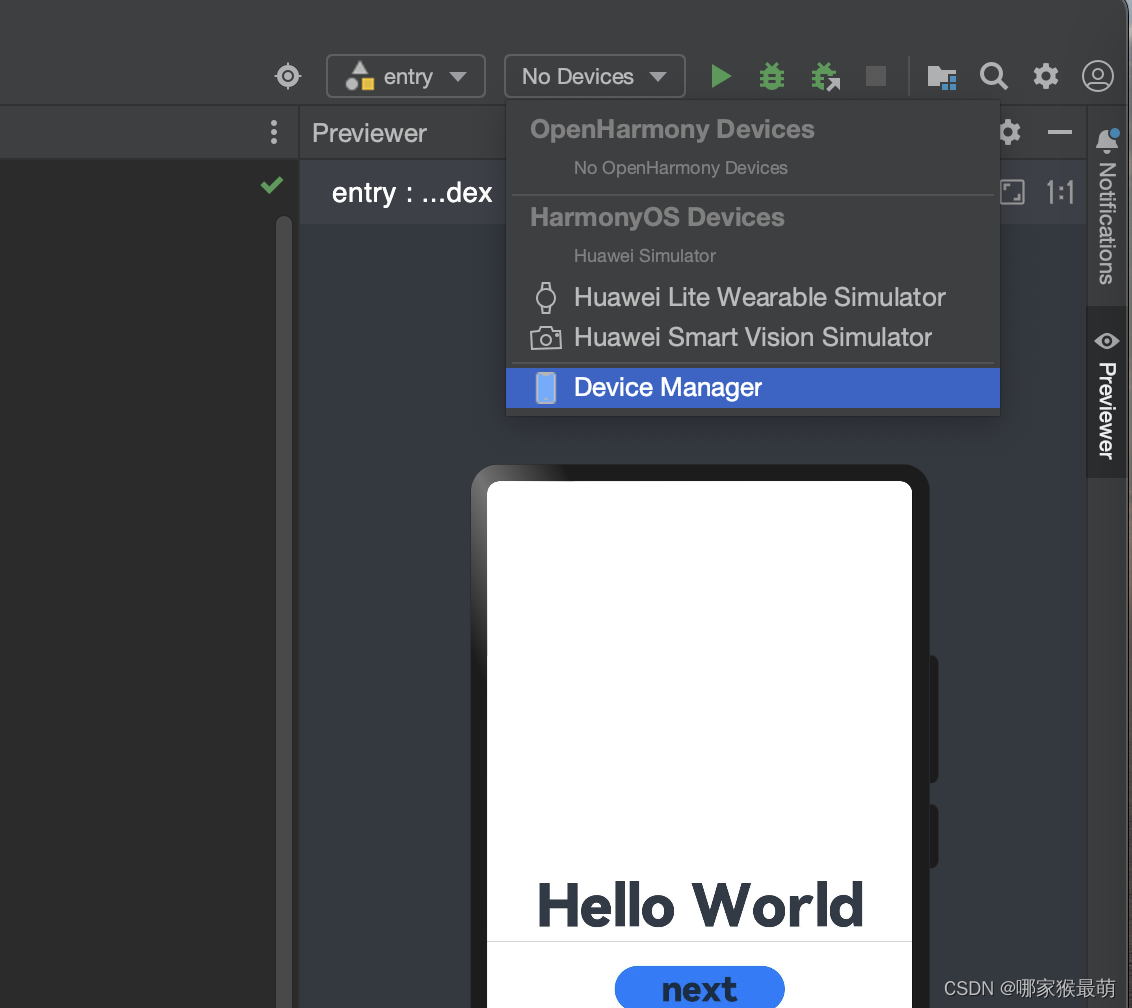The height and width of the screenshot is (1008, 1132).
Task: Reset preview zoom to 1:1
Action: click(x=1060, y=192)
